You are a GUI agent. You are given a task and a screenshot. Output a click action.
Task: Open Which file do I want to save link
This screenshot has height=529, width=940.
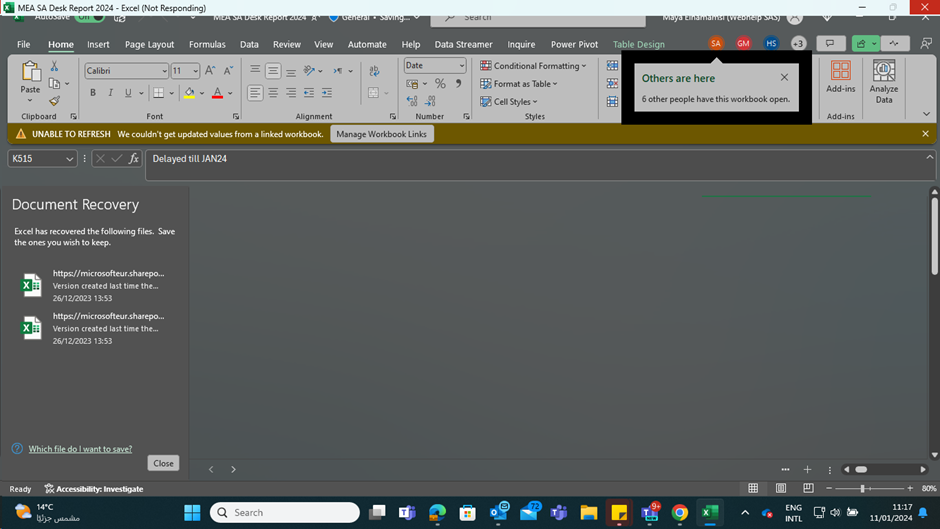point(80,449)
